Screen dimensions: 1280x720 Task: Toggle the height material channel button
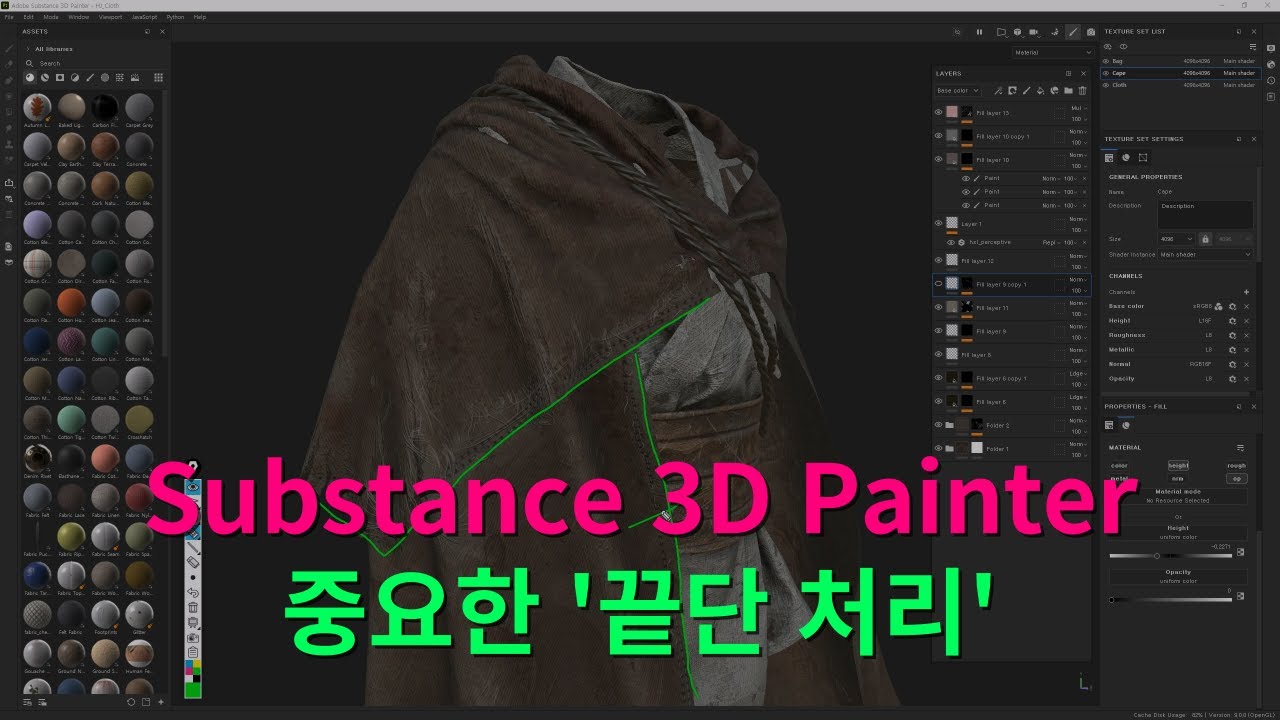click(x=1178, y=465)
